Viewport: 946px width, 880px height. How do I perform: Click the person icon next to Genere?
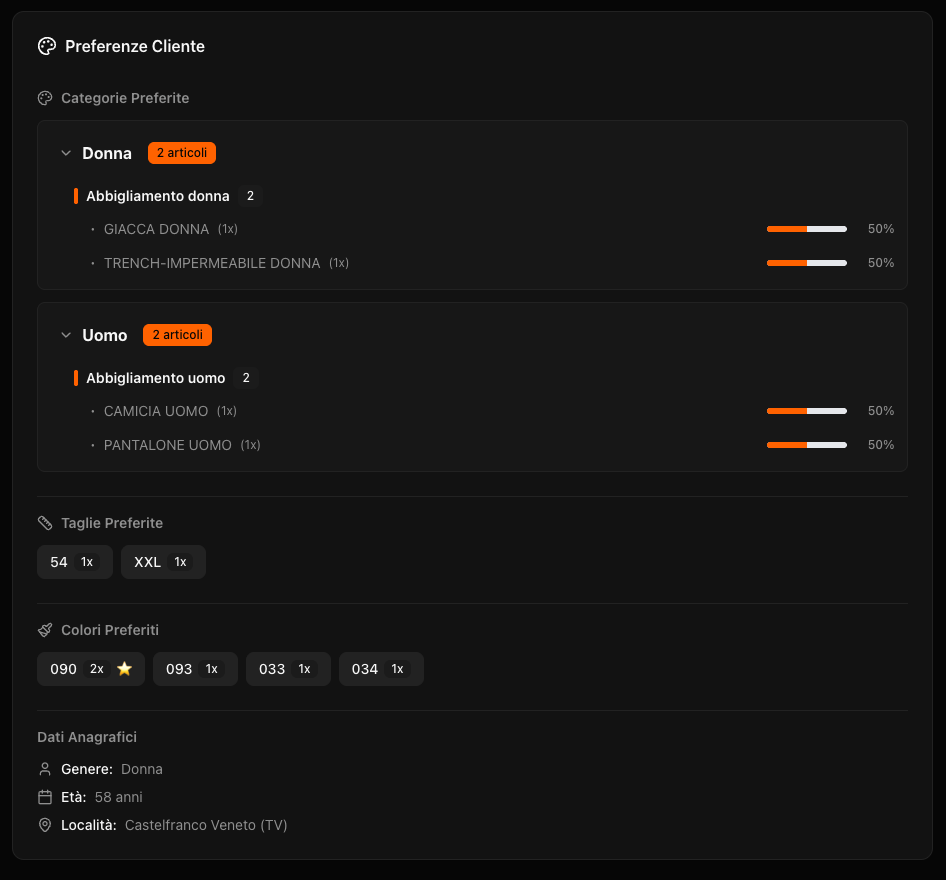coord(44,769)
